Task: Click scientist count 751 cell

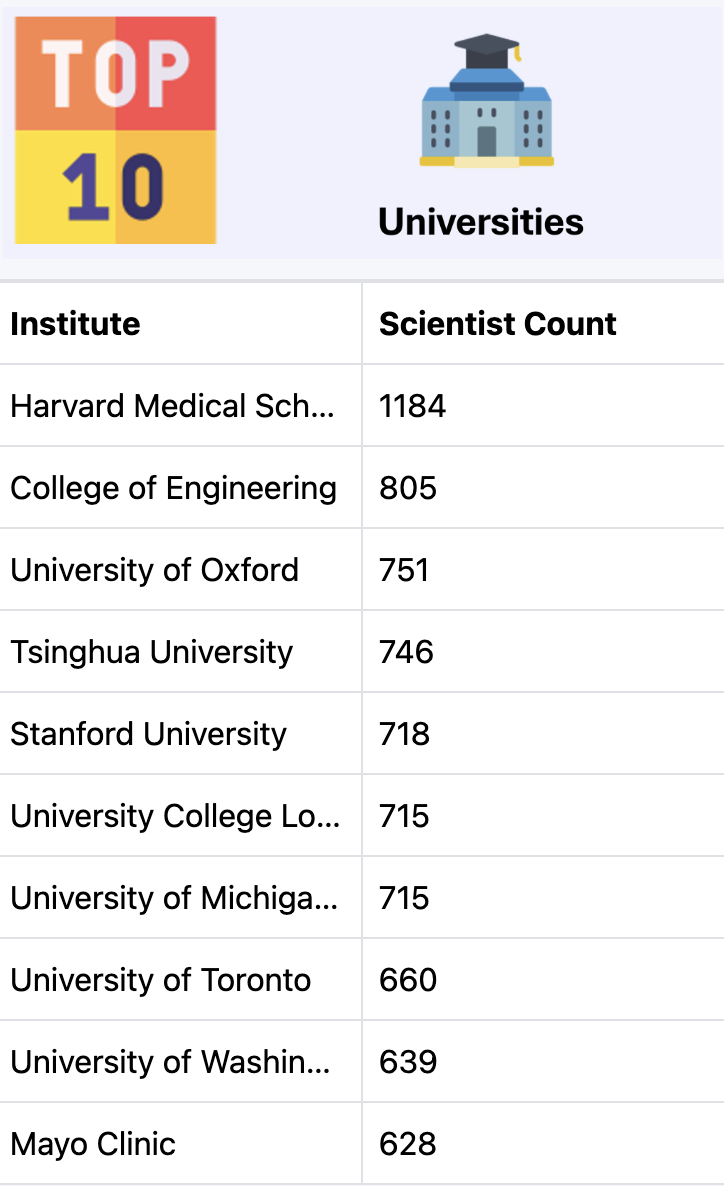Action: click(404, 570)
